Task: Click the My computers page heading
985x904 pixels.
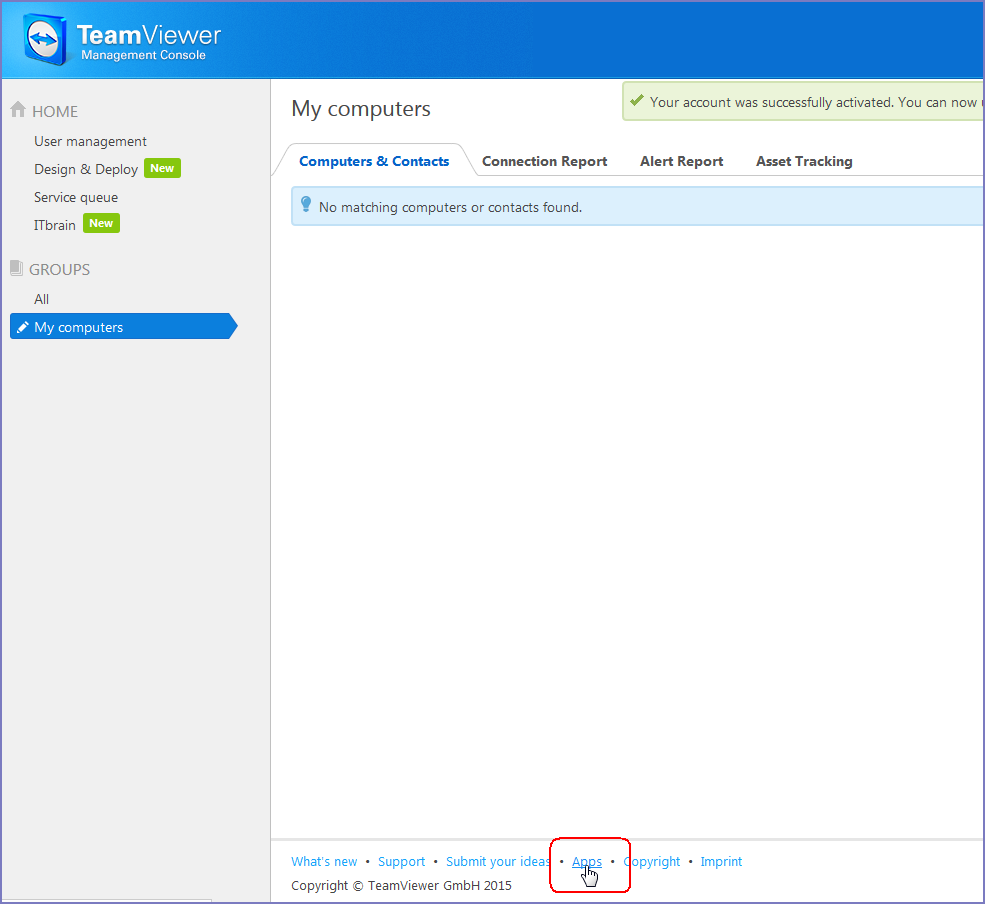Action: click(x=361, y=109)
